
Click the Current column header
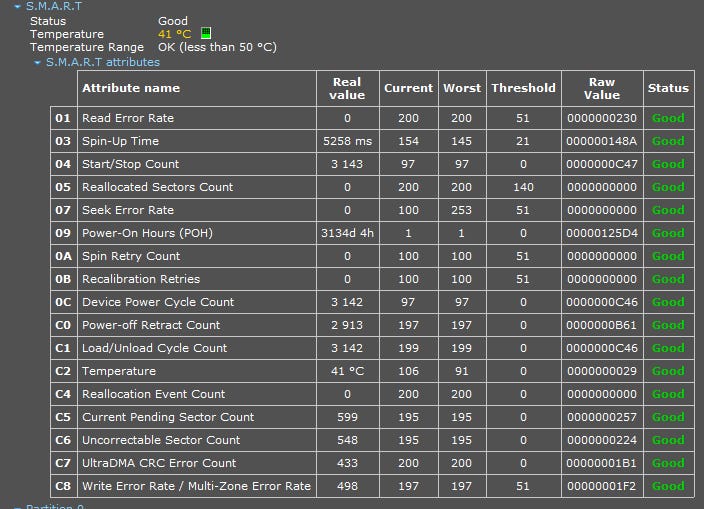point(408,88)
